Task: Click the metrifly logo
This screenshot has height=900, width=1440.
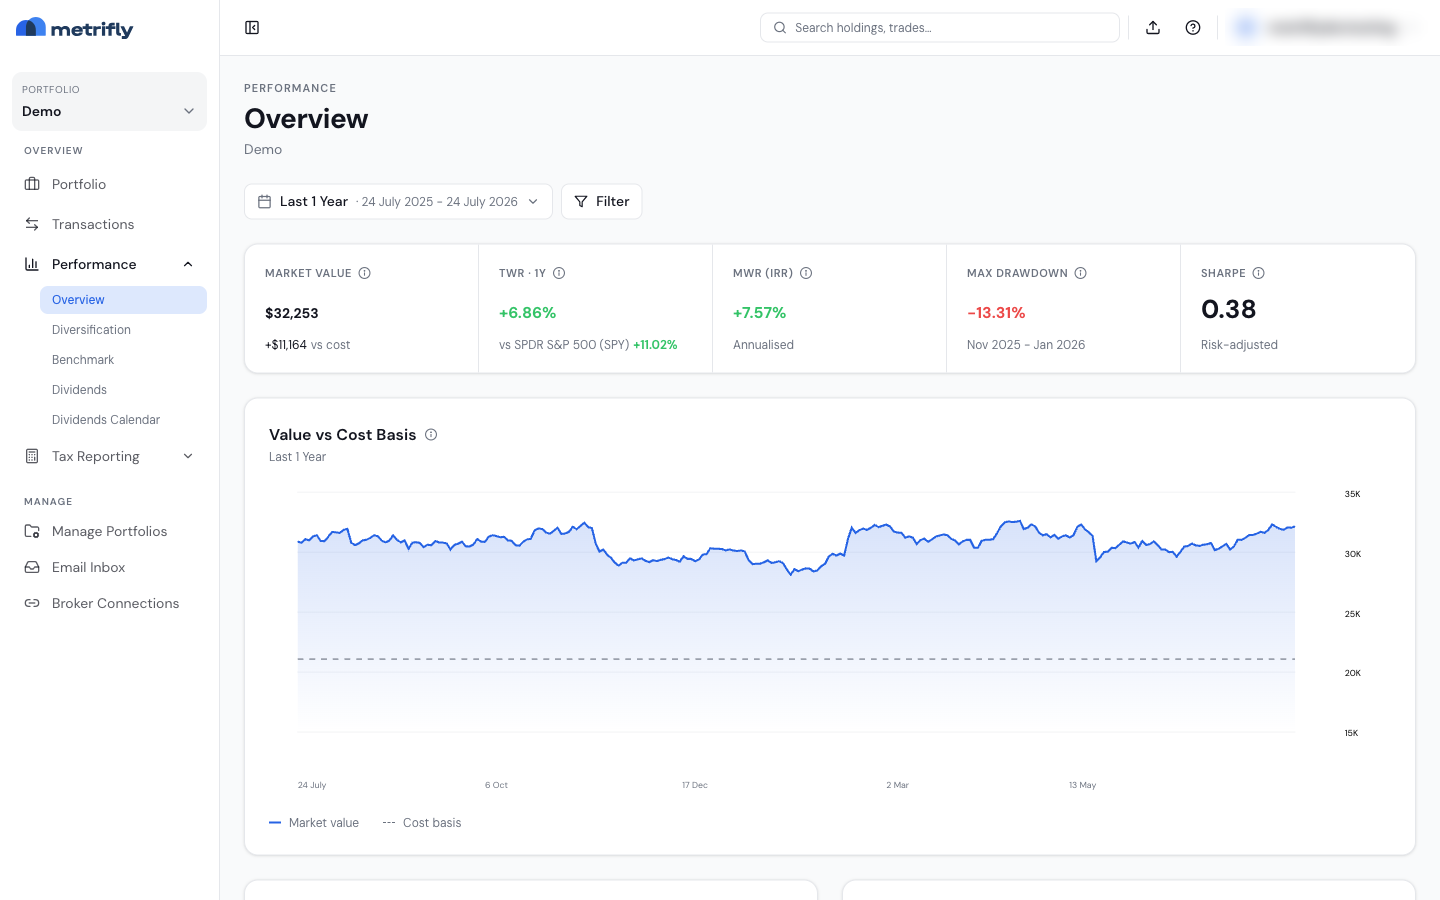Action: [75, 29]
